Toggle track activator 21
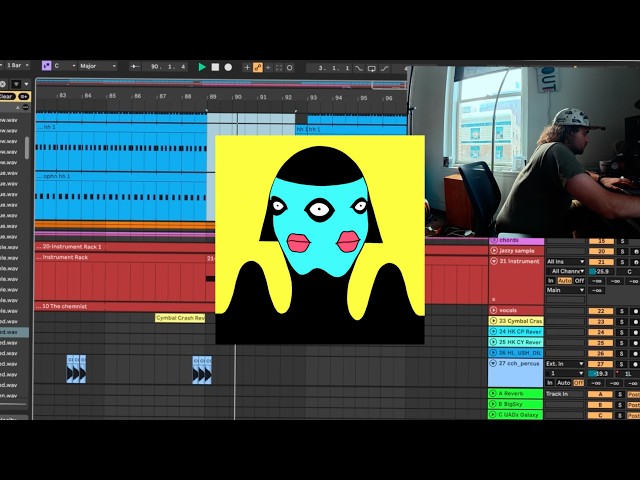The height and width of the screenshot is (480, 640). tap(601, 262)
